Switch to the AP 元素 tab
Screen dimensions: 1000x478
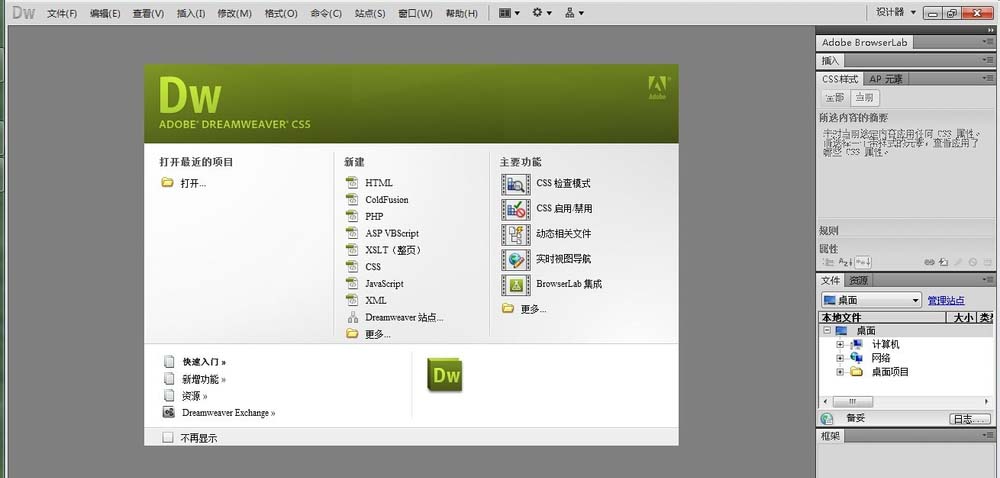coord(885,79)
